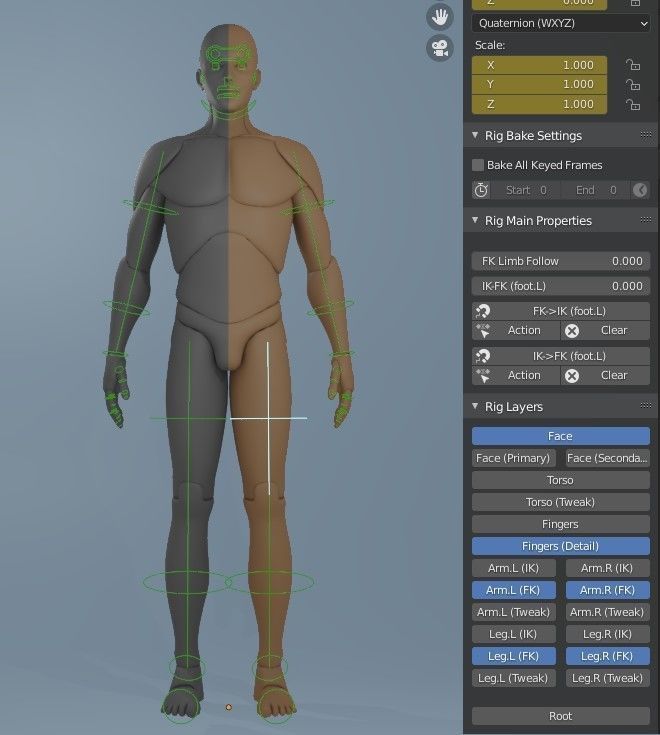660x735 pixels.
Task: Enable the Bake All Keyed Frames checkbox
Action: [478, 165]
